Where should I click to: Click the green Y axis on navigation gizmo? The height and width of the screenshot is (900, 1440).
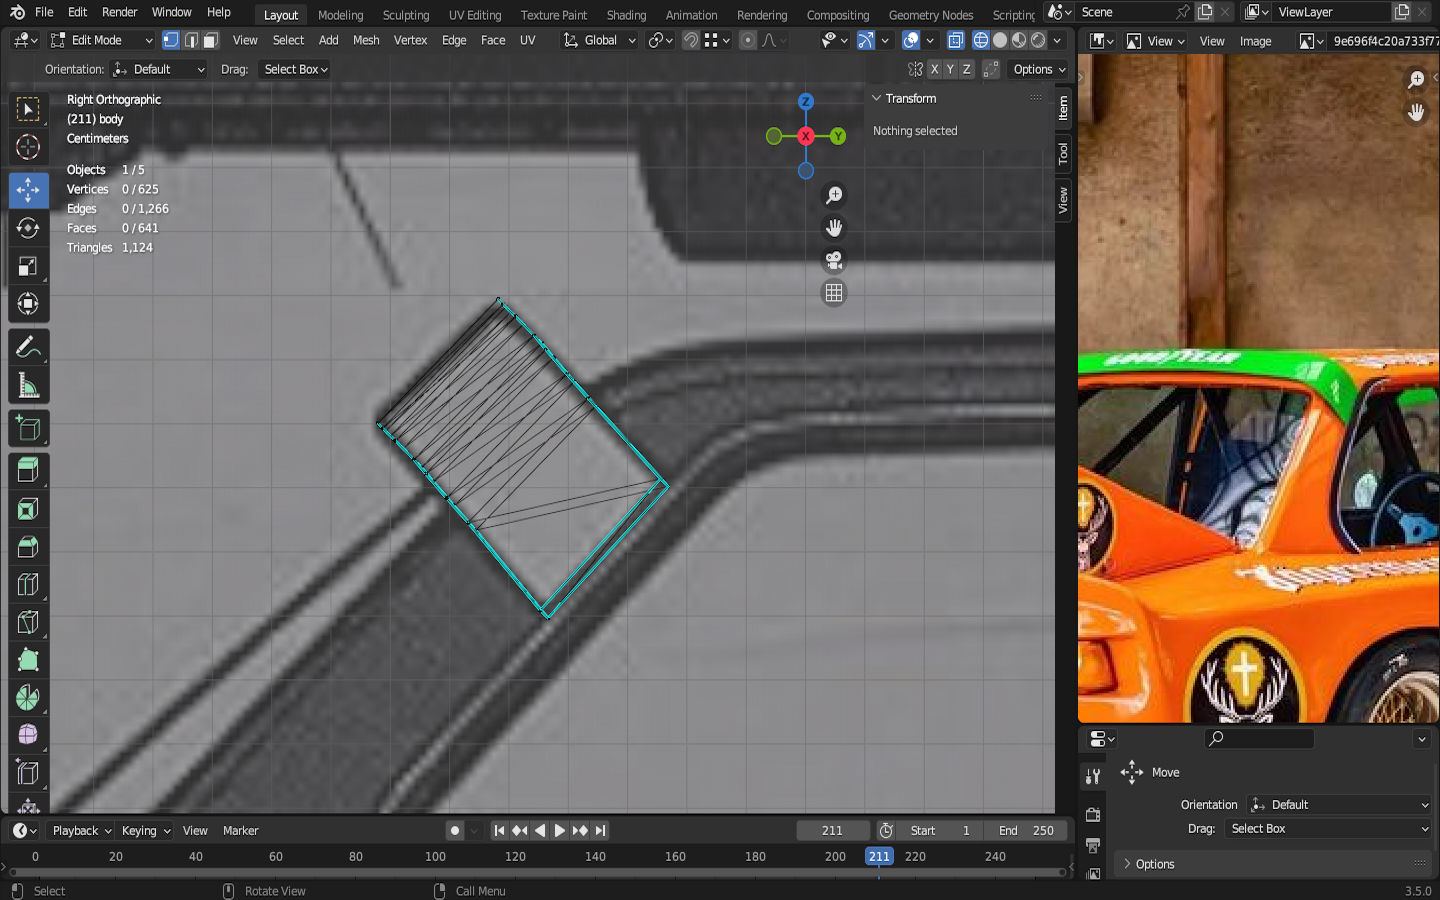point(838,136)
